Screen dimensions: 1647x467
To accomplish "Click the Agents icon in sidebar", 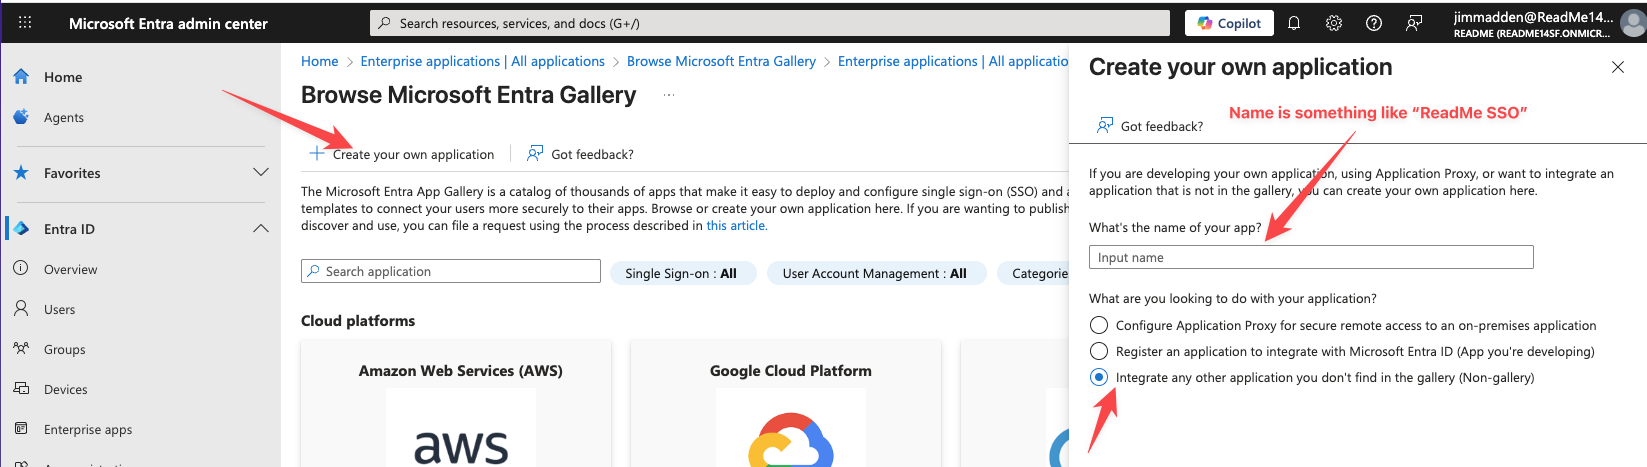I will click(21, 116).
